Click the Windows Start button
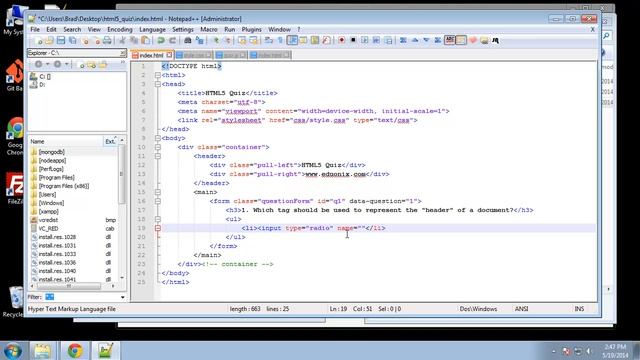Viewport: 640px width, 360px height. [12, 351]
